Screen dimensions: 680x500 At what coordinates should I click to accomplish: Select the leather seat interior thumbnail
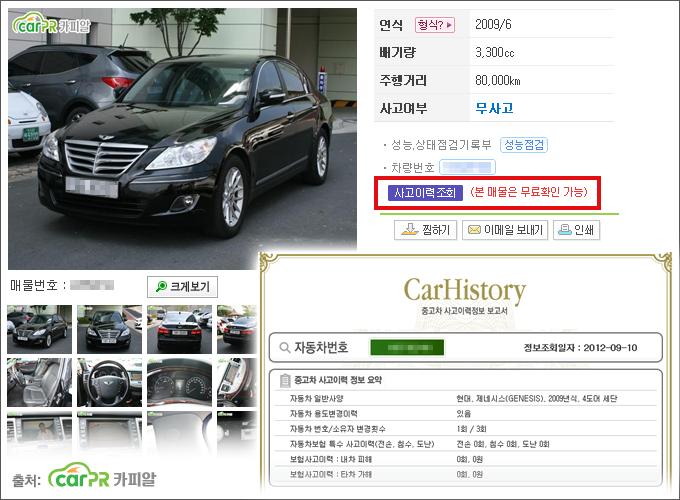point(39,382)
